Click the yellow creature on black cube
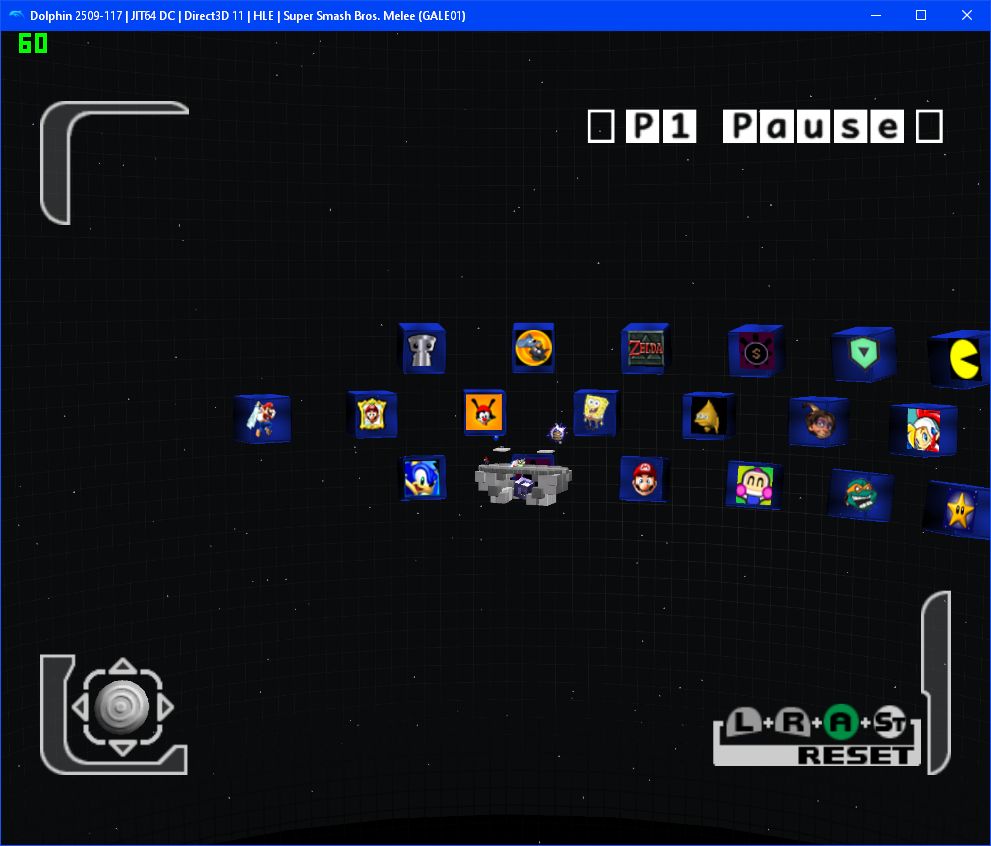 (x=708, y=416)
